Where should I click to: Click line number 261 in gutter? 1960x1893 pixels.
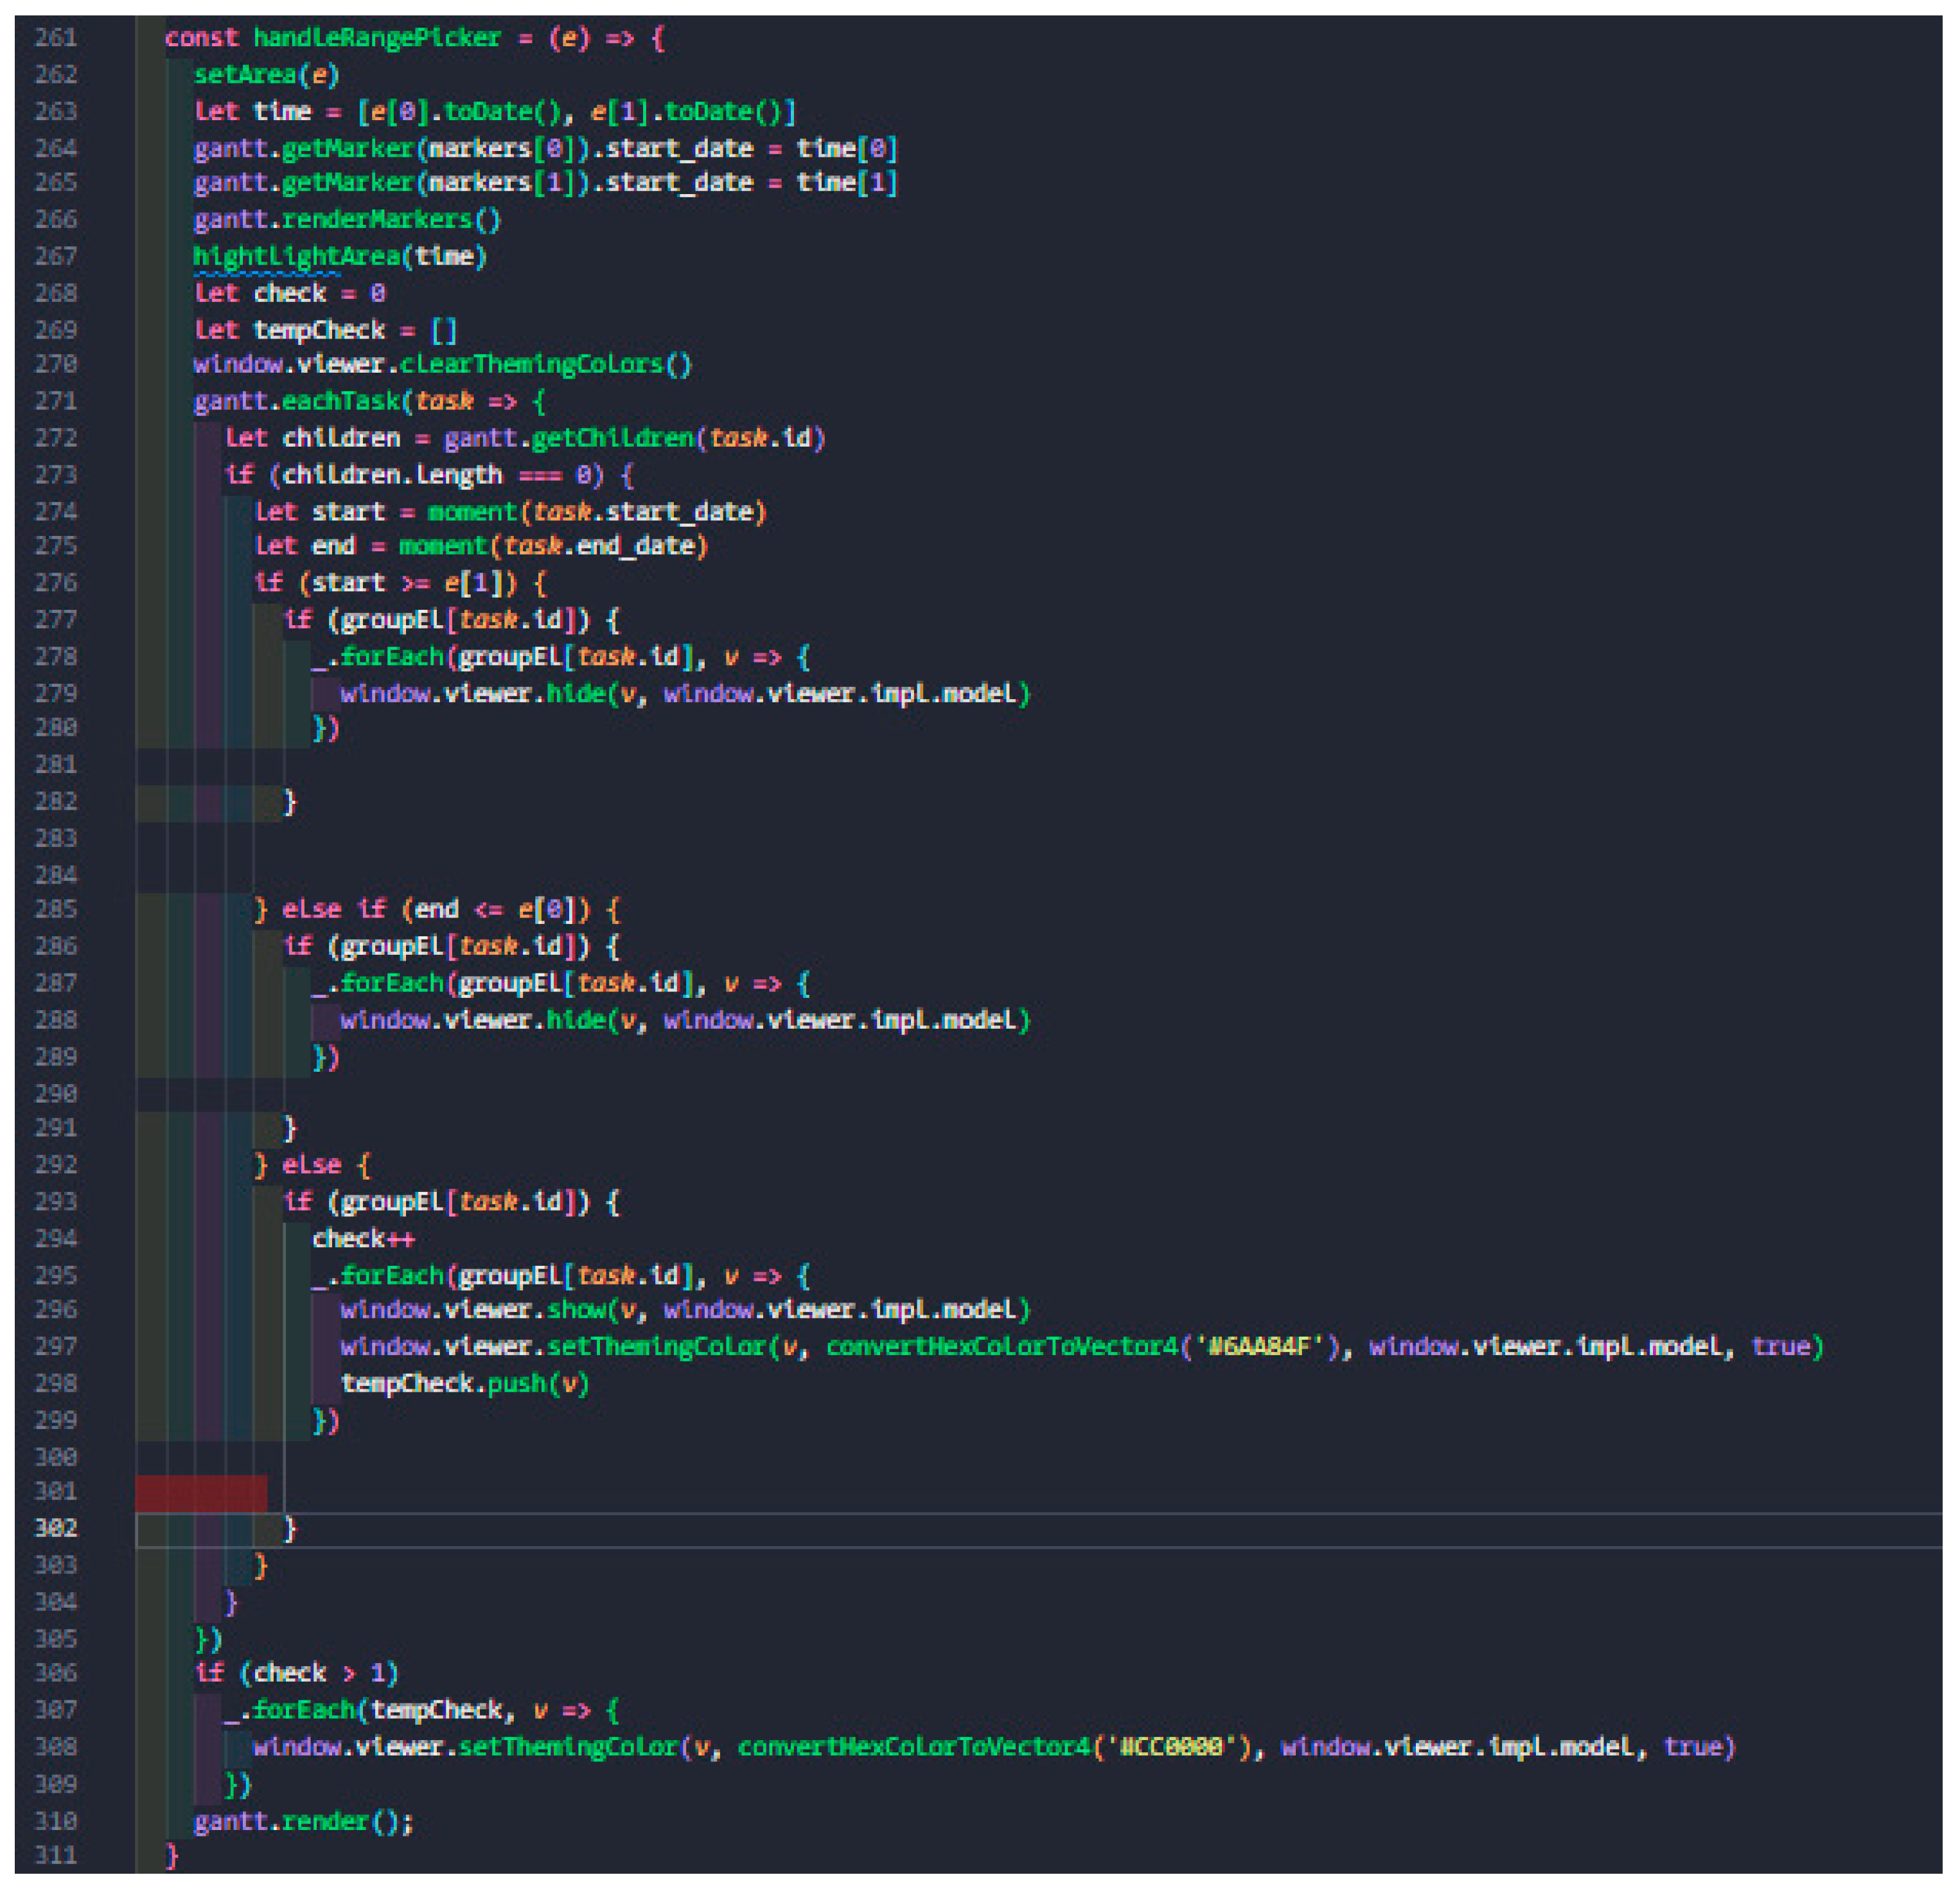[56, 38]
